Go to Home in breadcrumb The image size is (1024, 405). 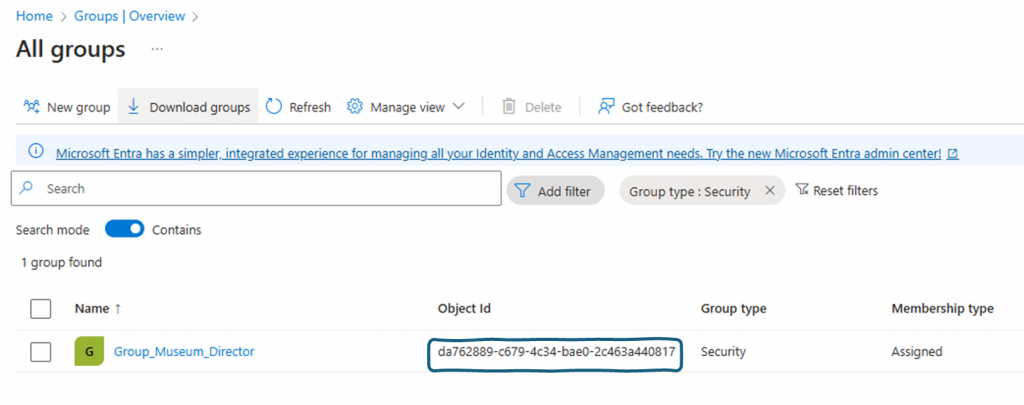point(34,16)
